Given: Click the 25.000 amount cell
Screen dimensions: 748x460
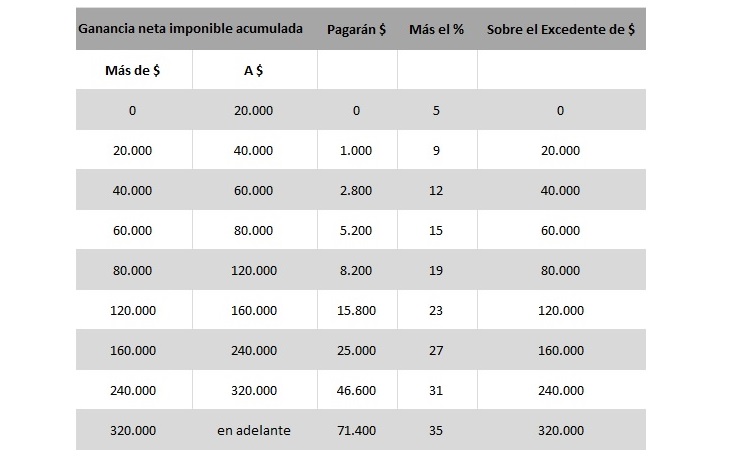Looking at the screenshot, I should [357, 350].
